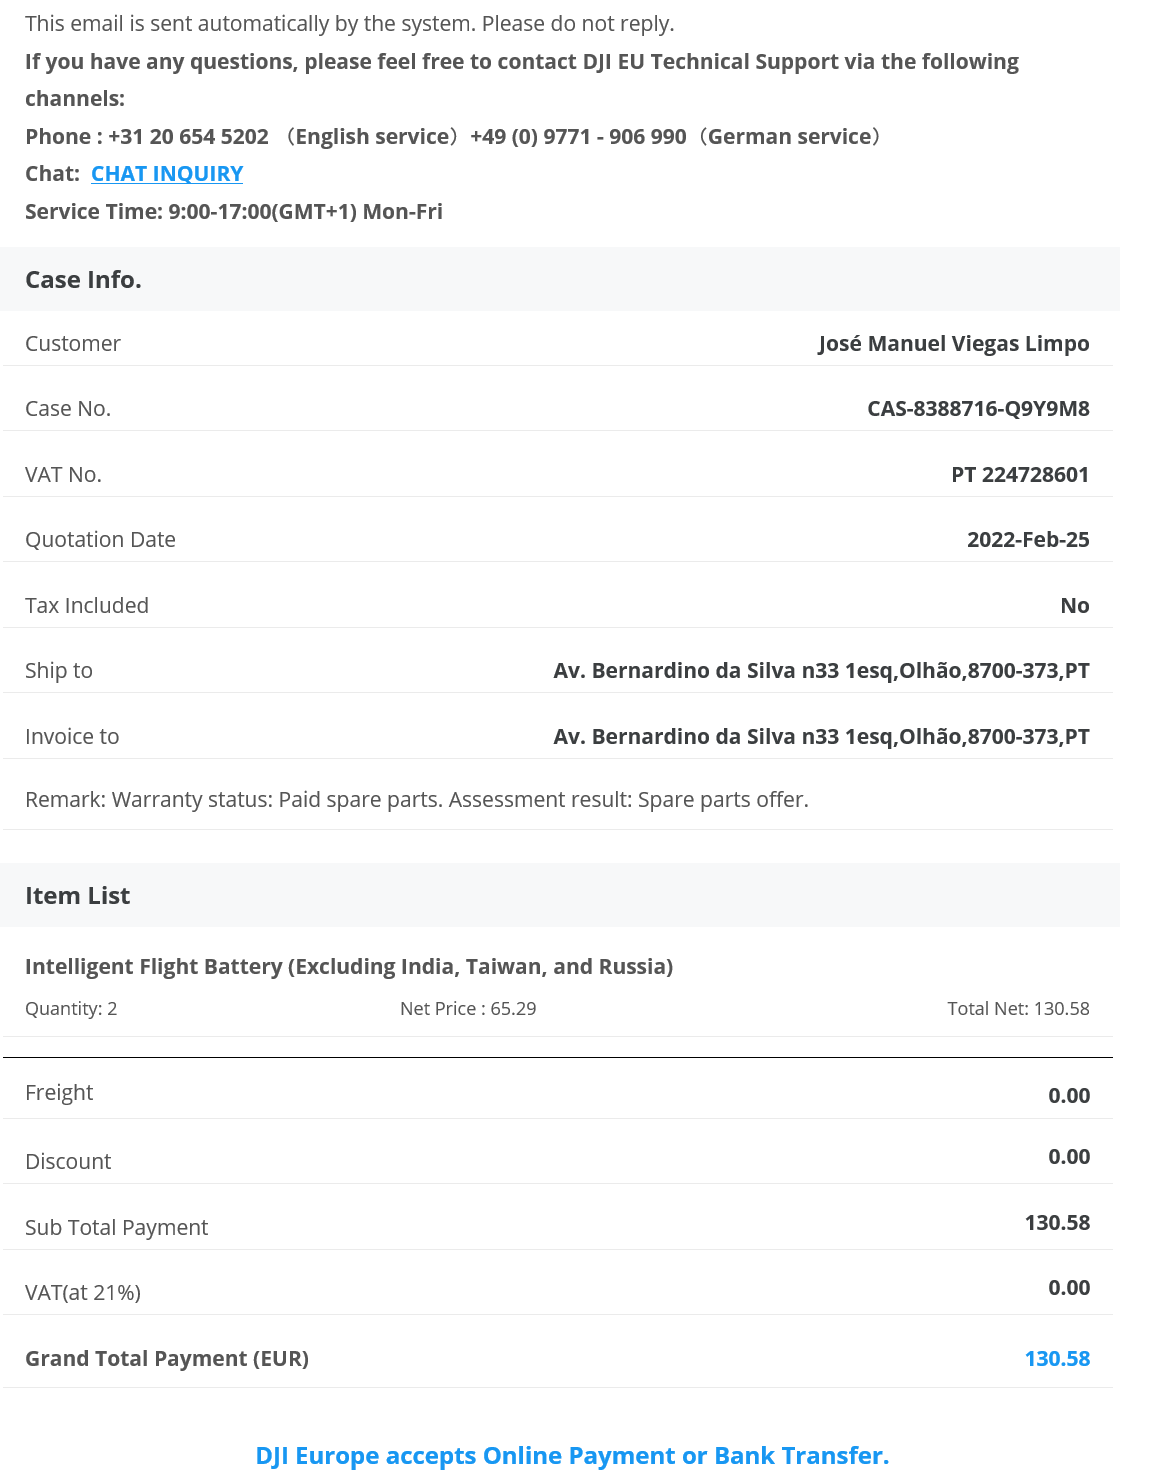Click the Item List section header
The height and width of the screenshot is (1484, 1172).
point(78,896)
